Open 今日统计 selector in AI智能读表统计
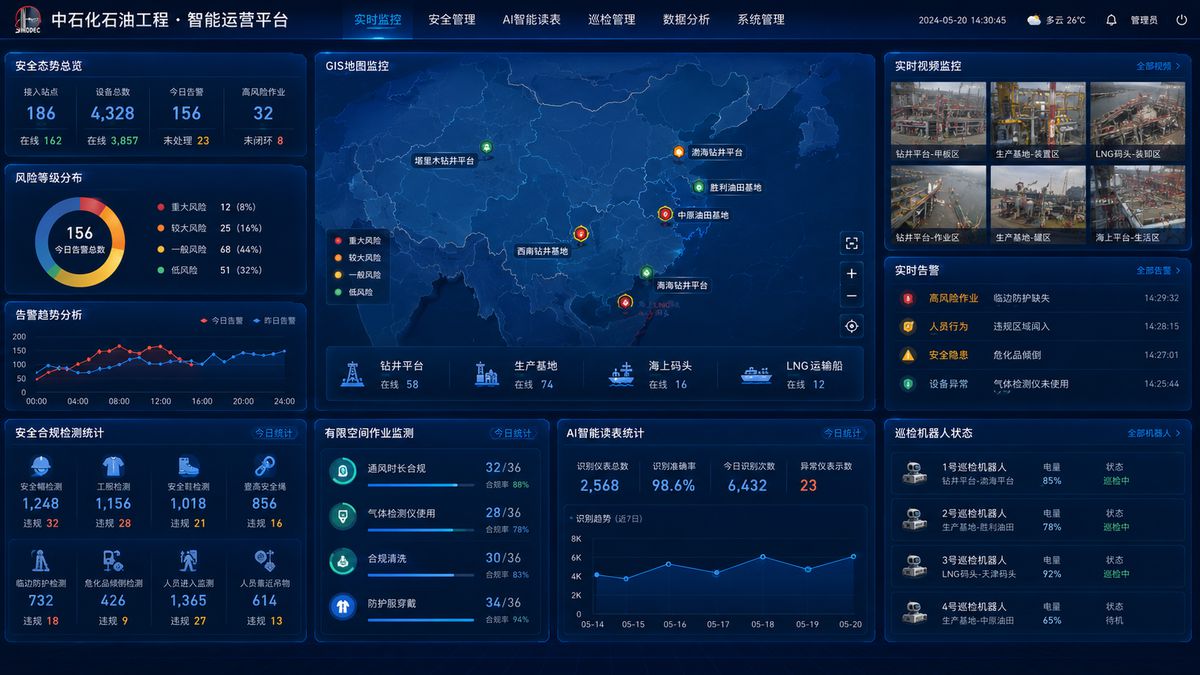This screenshot has width=1200, height=675. (844, 433)
